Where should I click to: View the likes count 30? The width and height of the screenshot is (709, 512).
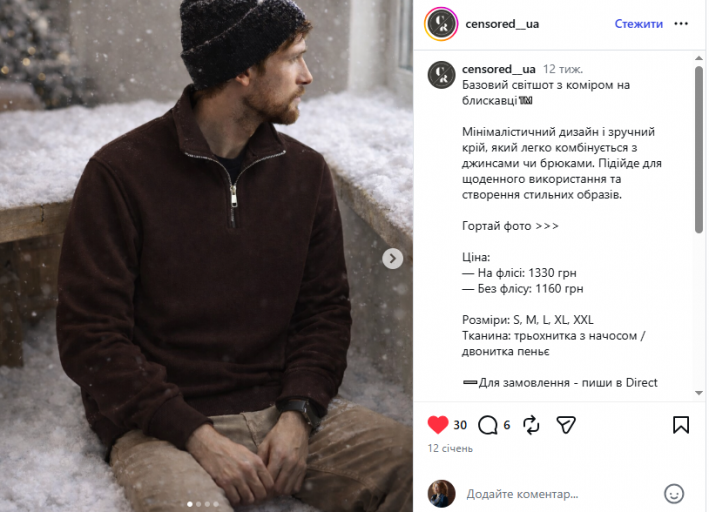click(x=460, y=425)
